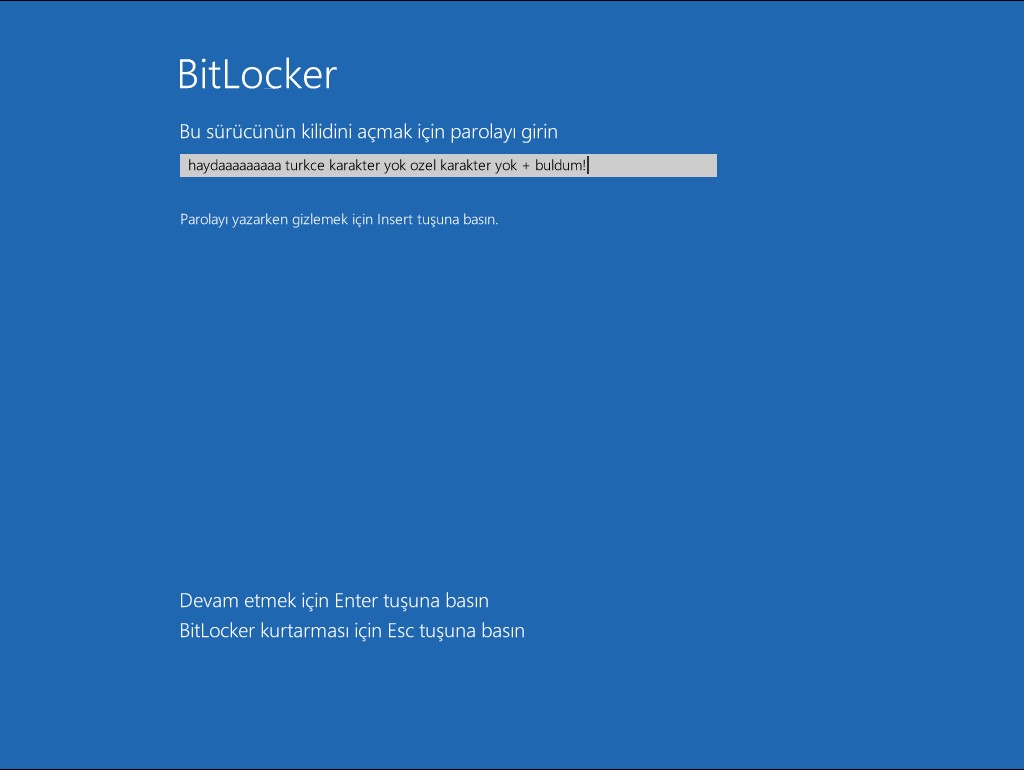Image resolution: width=1024 pixels, height=770 pixels.
Task: Click 'Parolayı yazarken gizlemek için Insert tuşuna basın' hint
Action: point(339,219)
